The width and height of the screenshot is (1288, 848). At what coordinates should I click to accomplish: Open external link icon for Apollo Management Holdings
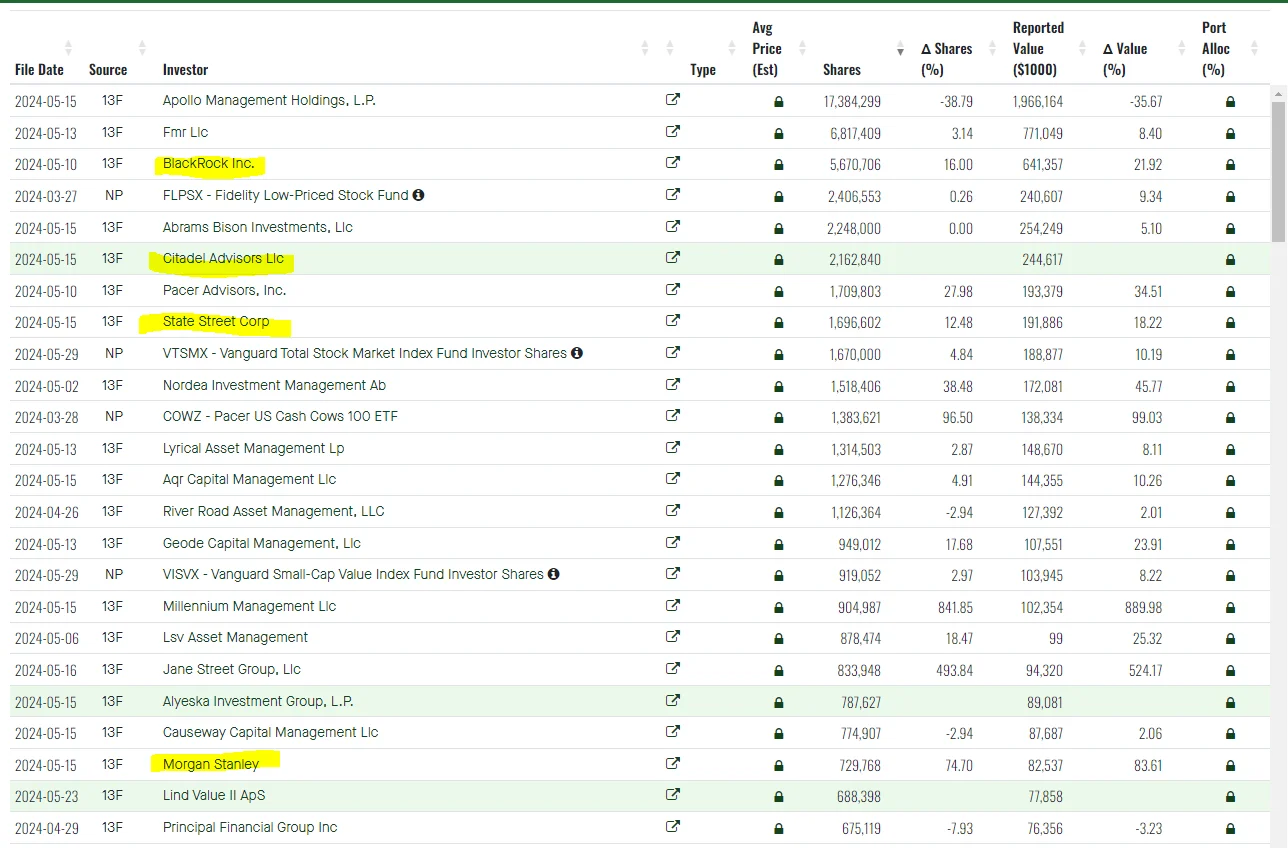pyautogui.click(x=673, y=100)
